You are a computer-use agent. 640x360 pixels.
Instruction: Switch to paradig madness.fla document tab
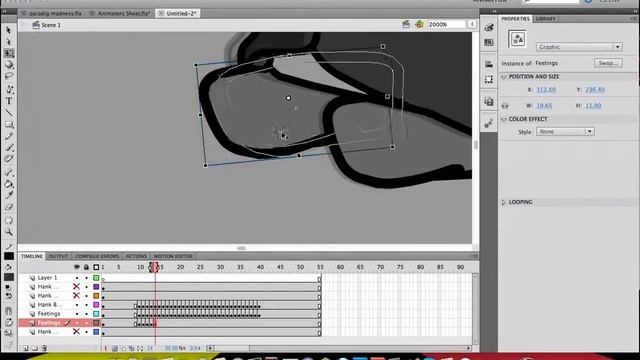pyautogui.click(x=55, y=13)
